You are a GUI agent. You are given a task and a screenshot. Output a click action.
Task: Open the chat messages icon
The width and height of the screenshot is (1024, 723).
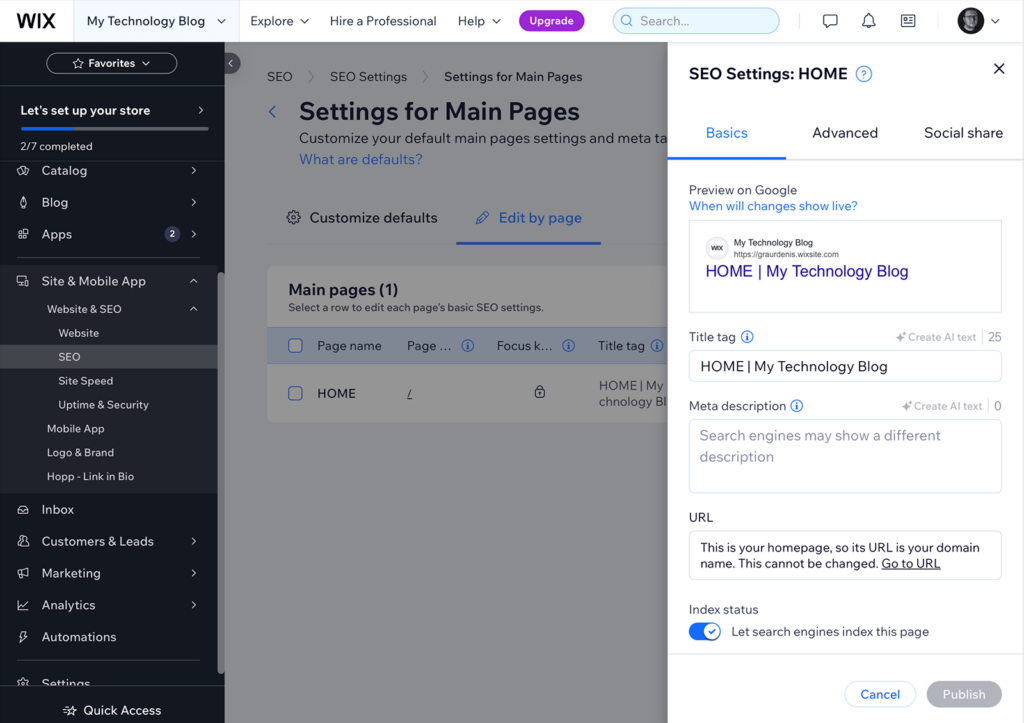point(829,21)
